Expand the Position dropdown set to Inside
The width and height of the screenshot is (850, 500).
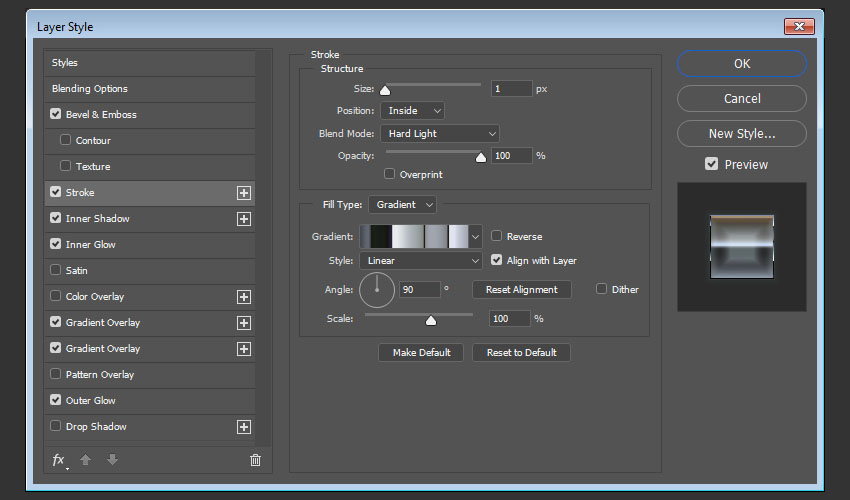[x=412, y=111]
